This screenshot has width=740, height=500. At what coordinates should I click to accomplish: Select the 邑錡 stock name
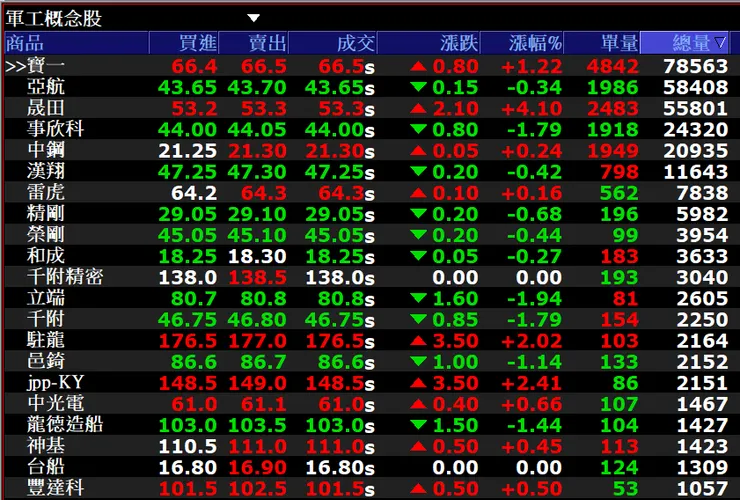pyautogui.click(x=46, y=361)
